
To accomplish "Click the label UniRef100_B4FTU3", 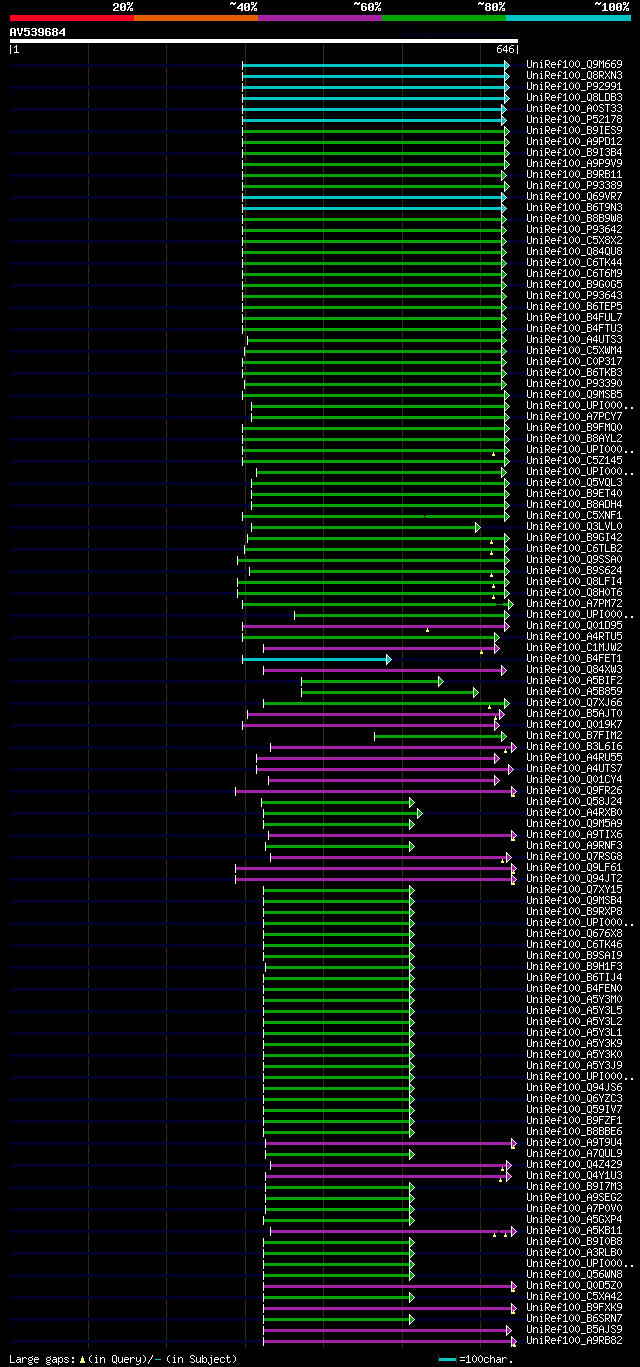I will click(x=574, y=329).
